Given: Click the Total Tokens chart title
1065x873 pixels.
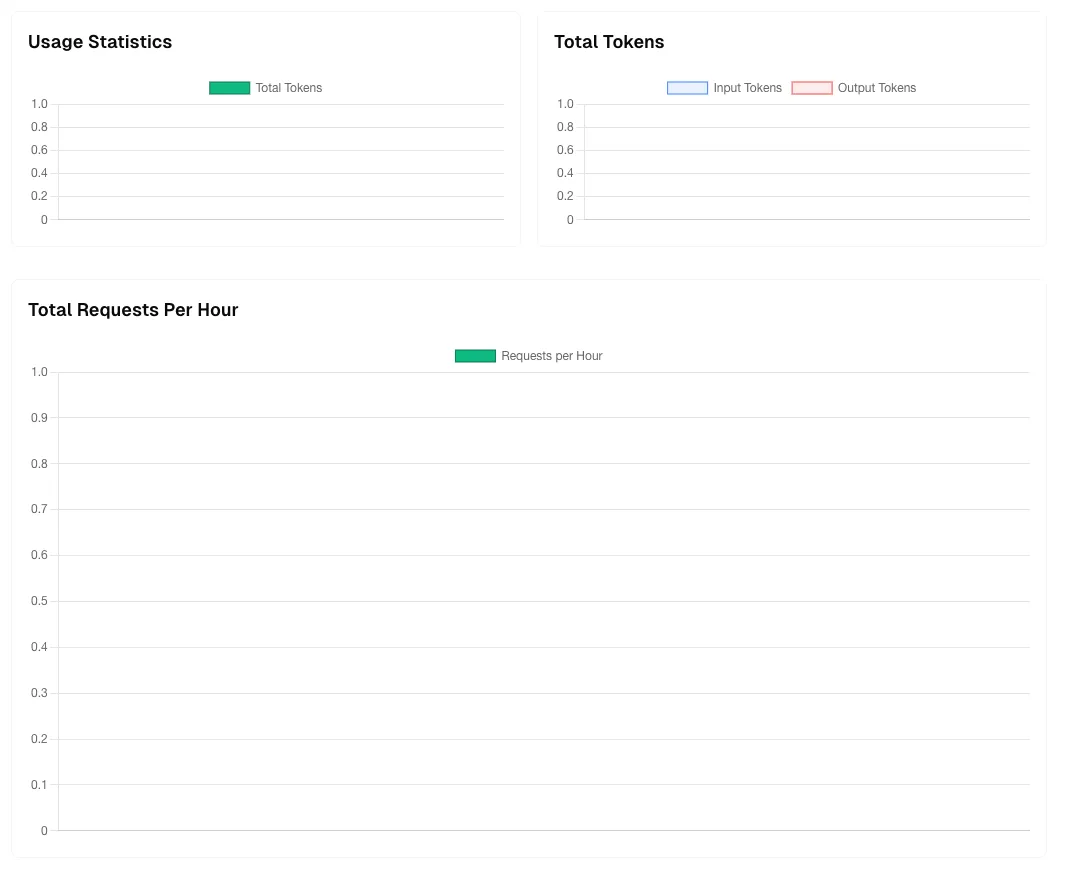Looking at the screenshot, I should click(x=609, y=42).
